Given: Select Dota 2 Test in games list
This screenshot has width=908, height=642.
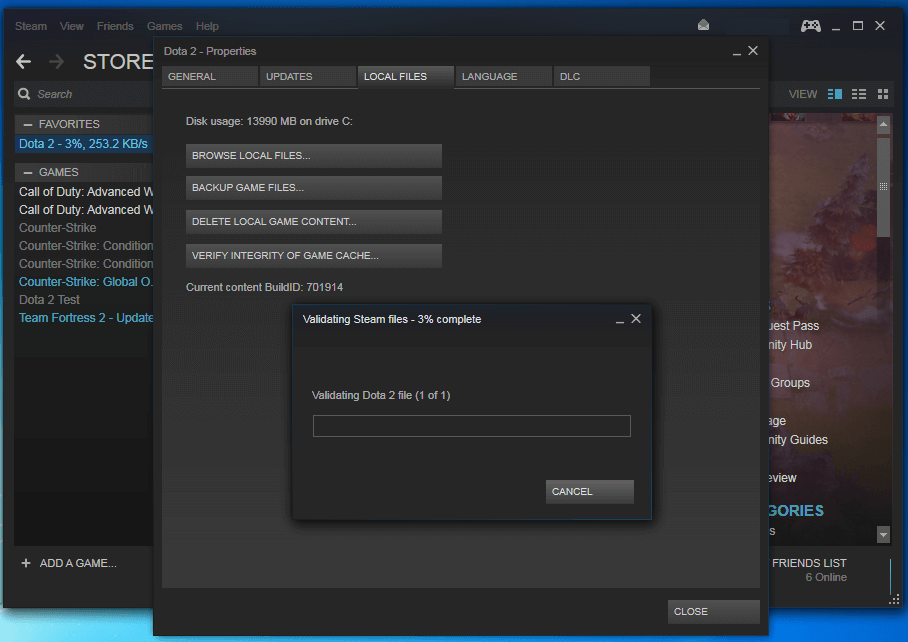Looking at the screenshot, I should (49, 300).
